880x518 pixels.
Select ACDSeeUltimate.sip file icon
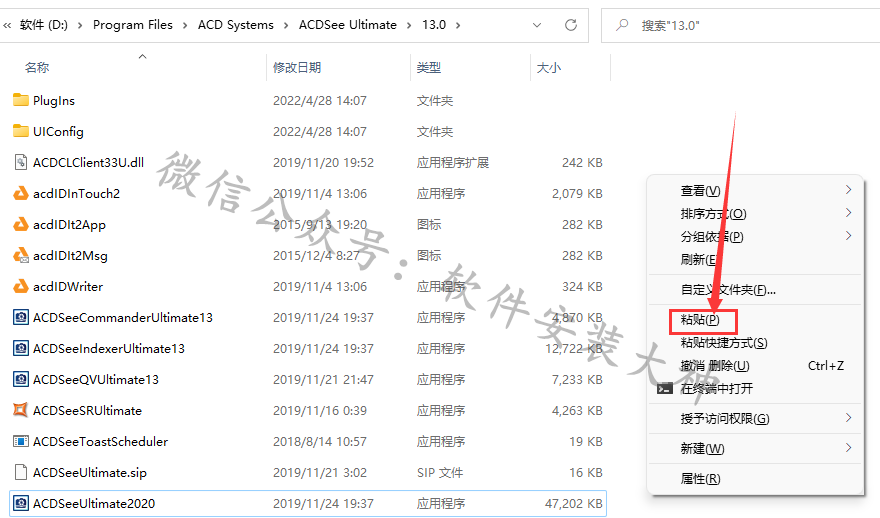(21, 473)
